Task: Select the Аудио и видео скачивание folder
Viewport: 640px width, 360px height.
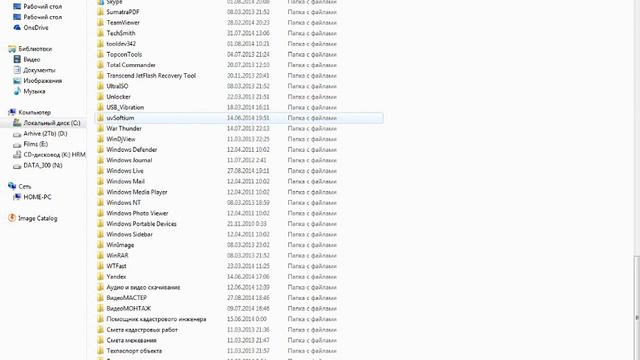Action: click(x=143, y=287)
